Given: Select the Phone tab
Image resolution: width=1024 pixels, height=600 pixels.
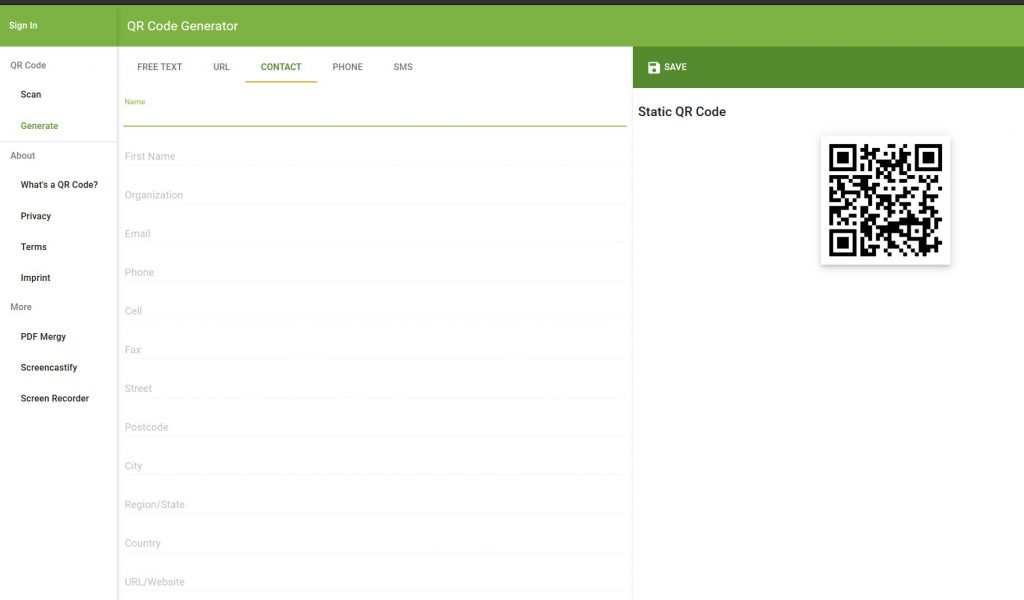Looking at the screenshot, I should (x=347, y=67).
